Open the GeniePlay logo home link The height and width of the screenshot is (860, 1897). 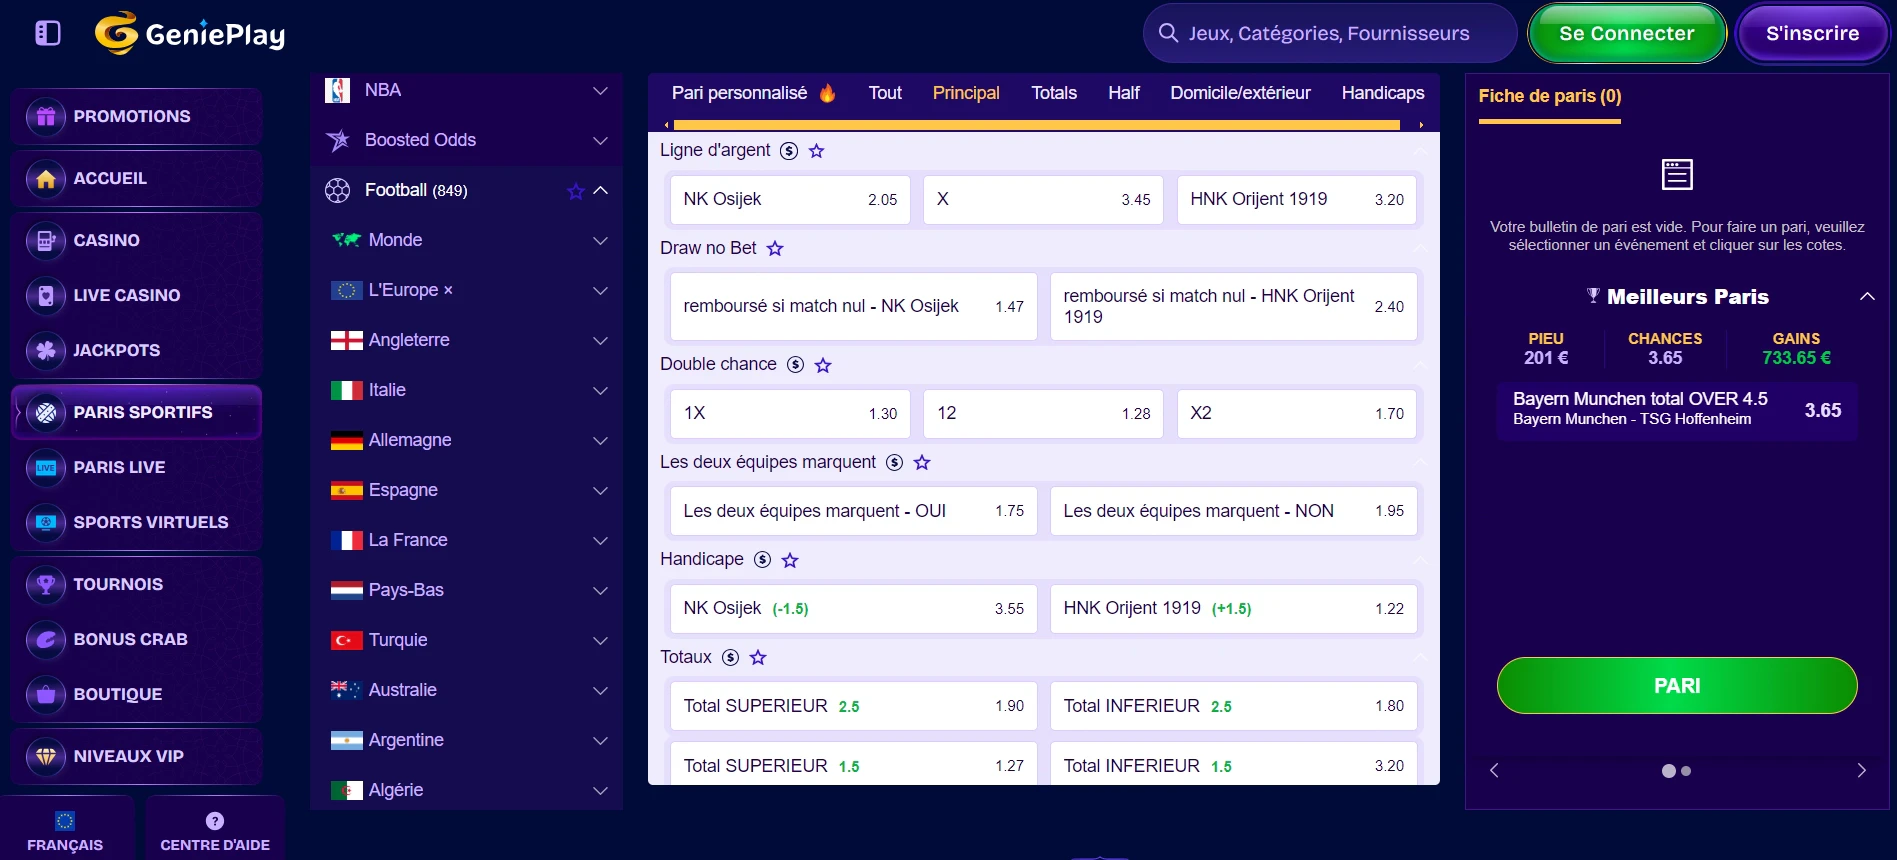coord(190,34)
